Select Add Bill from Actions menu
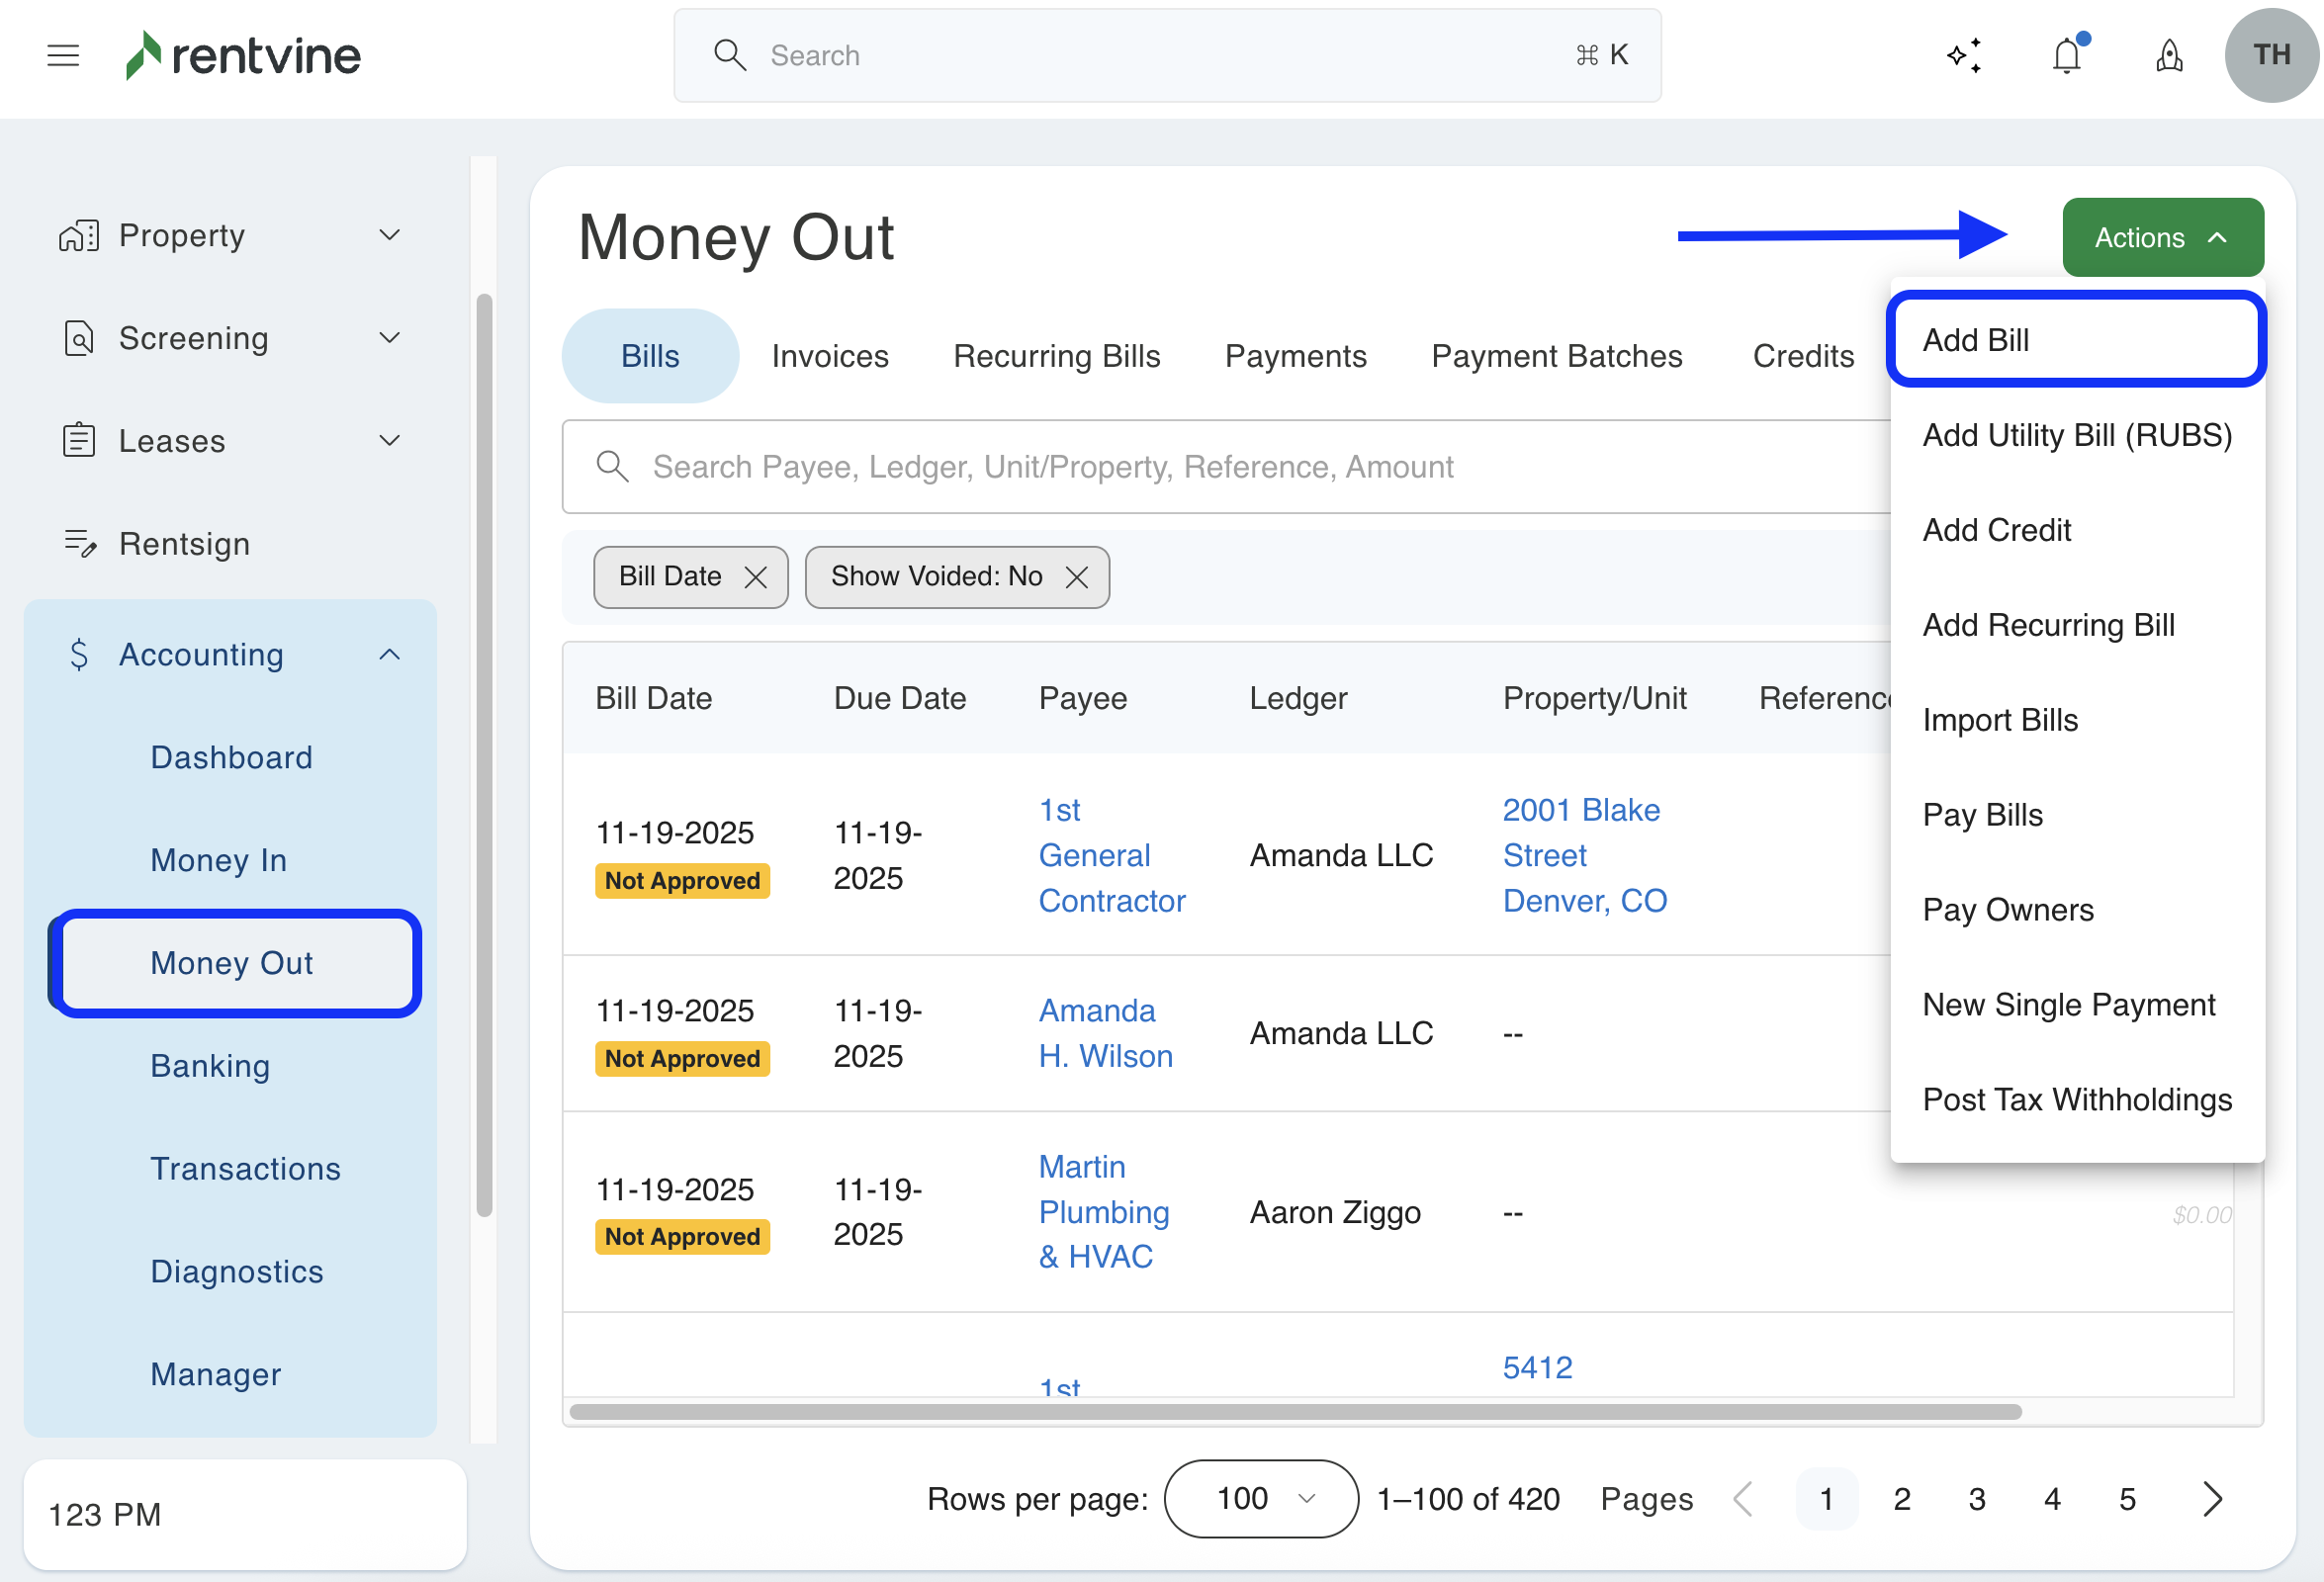Image resolution: width=2324 pixels, height=1582 pixels. [x=2075, y=340]
